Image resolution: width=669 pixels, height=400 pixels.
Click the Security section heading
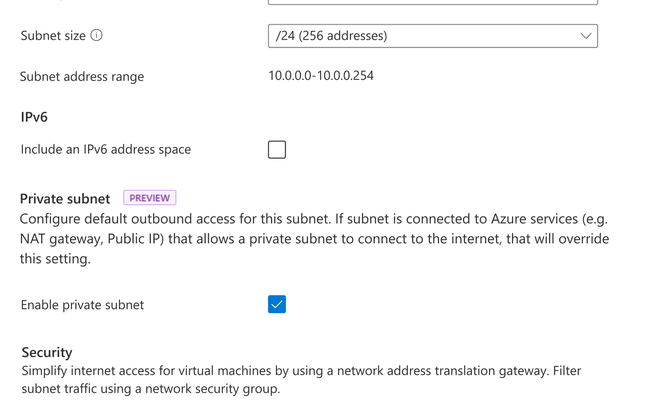pos(47,352)
